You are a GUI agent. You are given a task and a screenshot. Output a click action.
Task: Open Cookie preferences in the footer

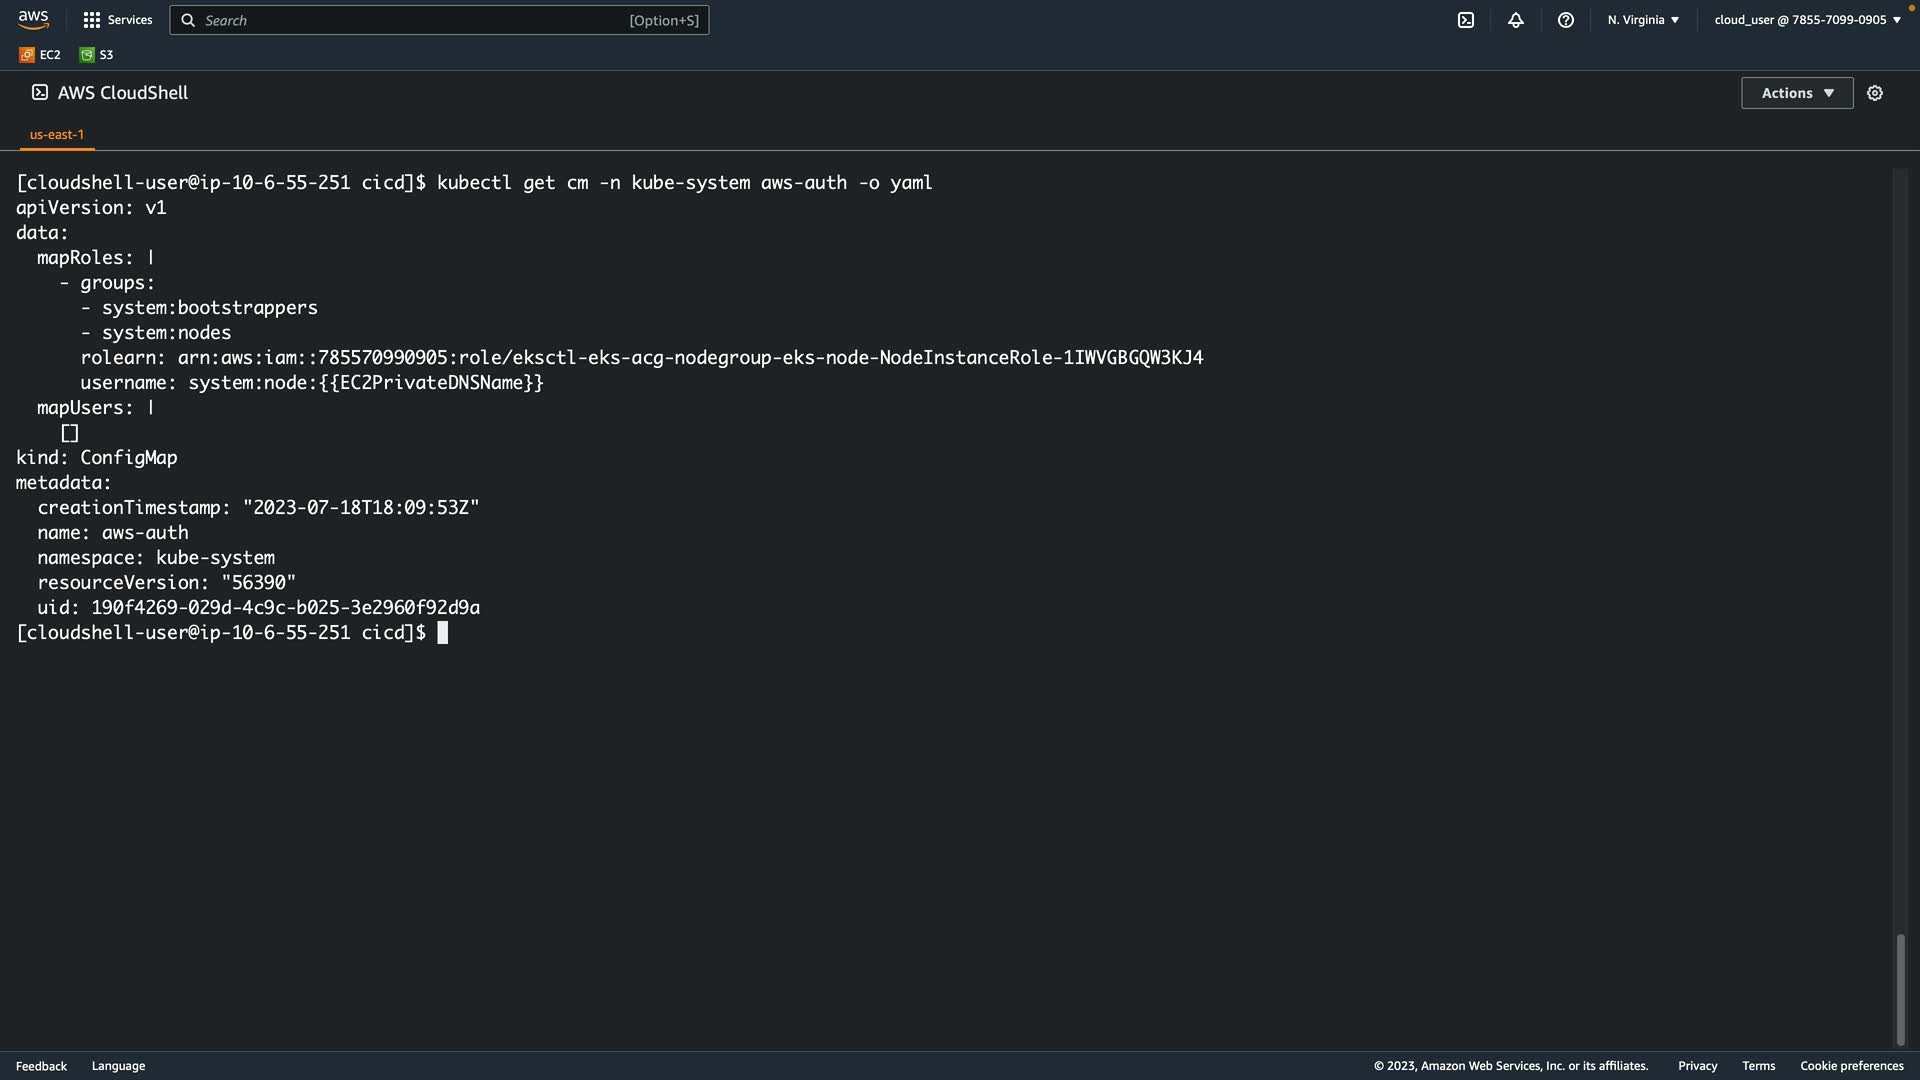(x=1851, y=1066)
